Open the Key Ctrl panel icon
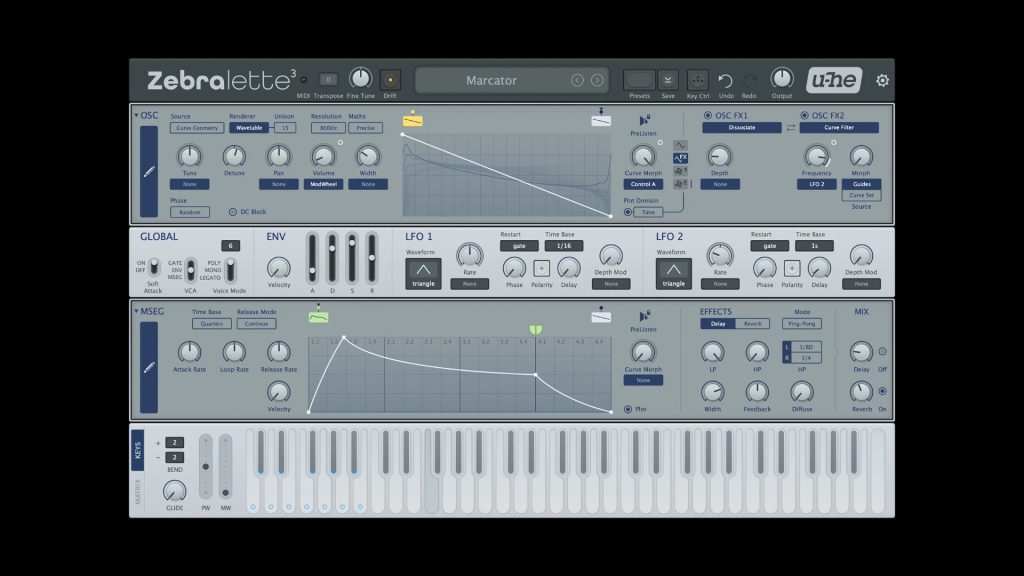Viewport: 1024px width, 576px height. click(x=697, y=80)
